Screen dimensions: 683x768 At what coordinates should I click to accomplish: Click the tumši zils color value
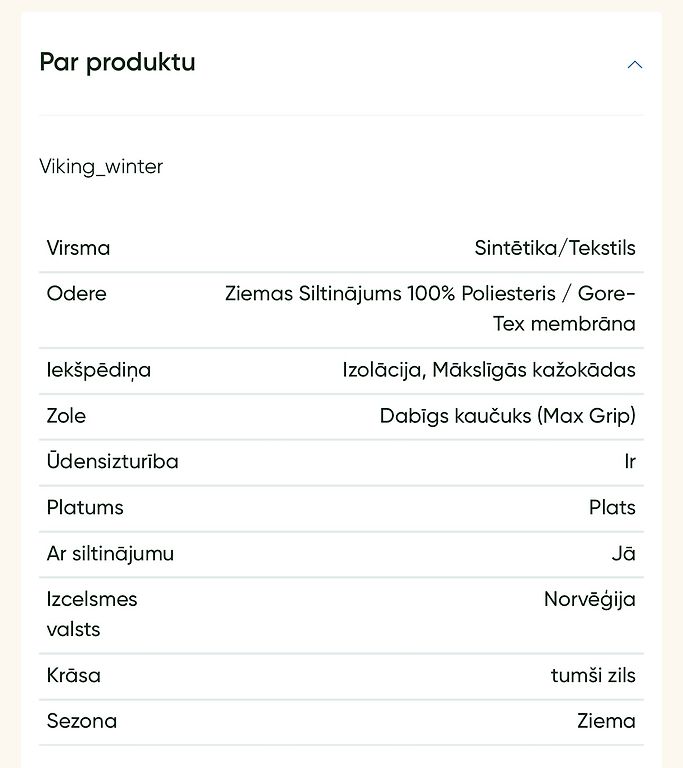(x=593, y=675)
